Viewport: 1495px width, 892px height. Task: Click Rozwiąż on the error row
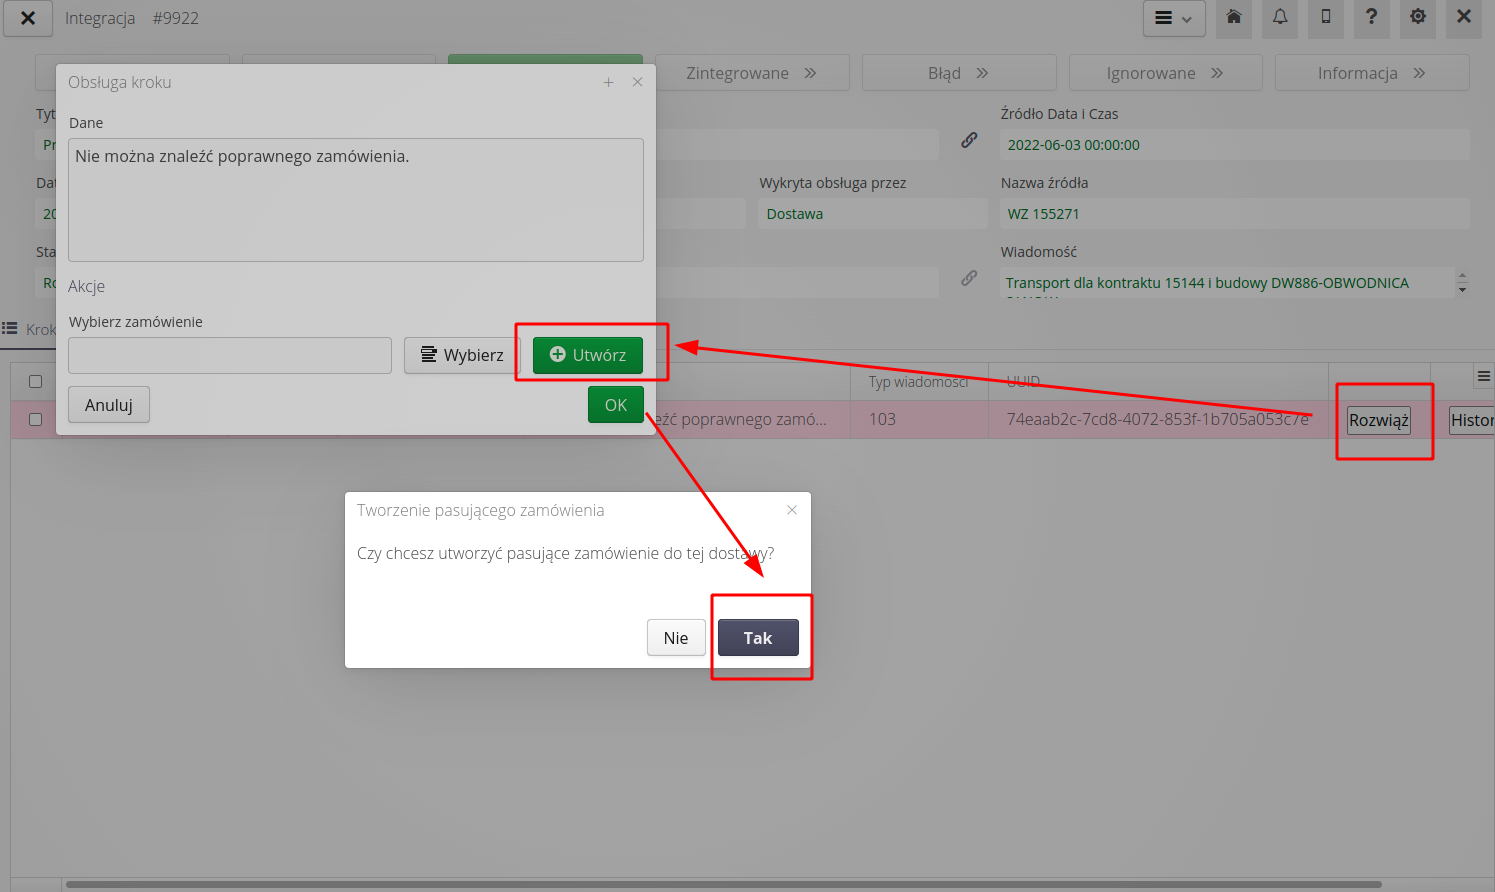pyautogui.click(x=1378, y=420)
